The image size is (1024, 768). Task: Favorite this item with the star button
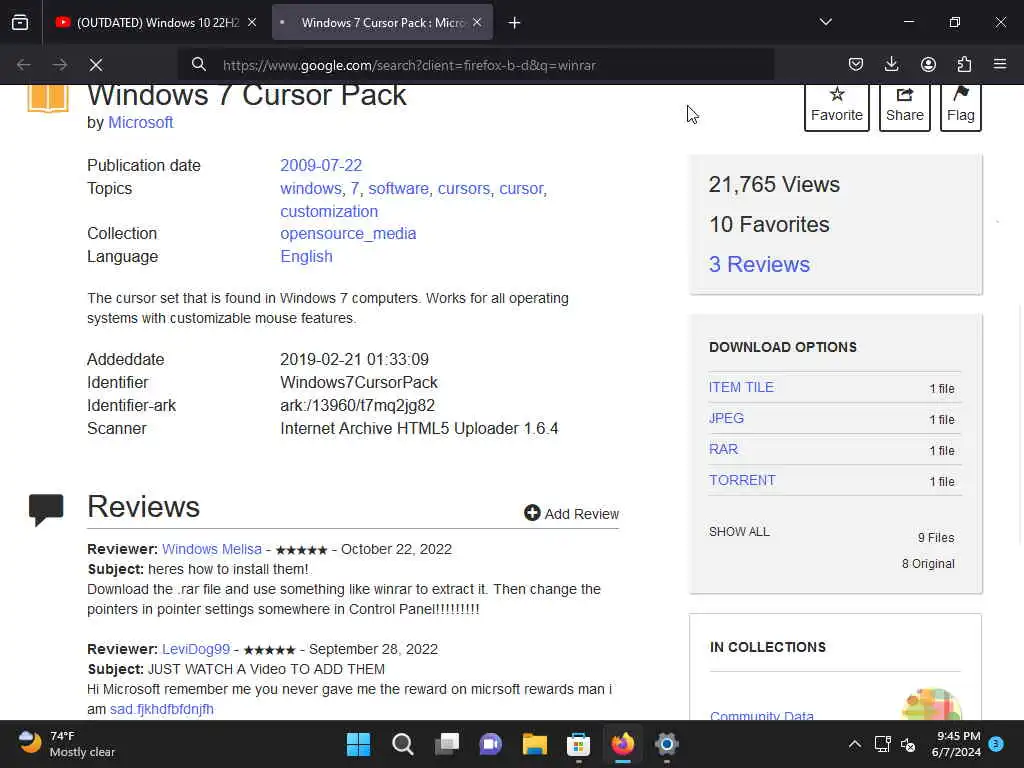click(837, 107)
